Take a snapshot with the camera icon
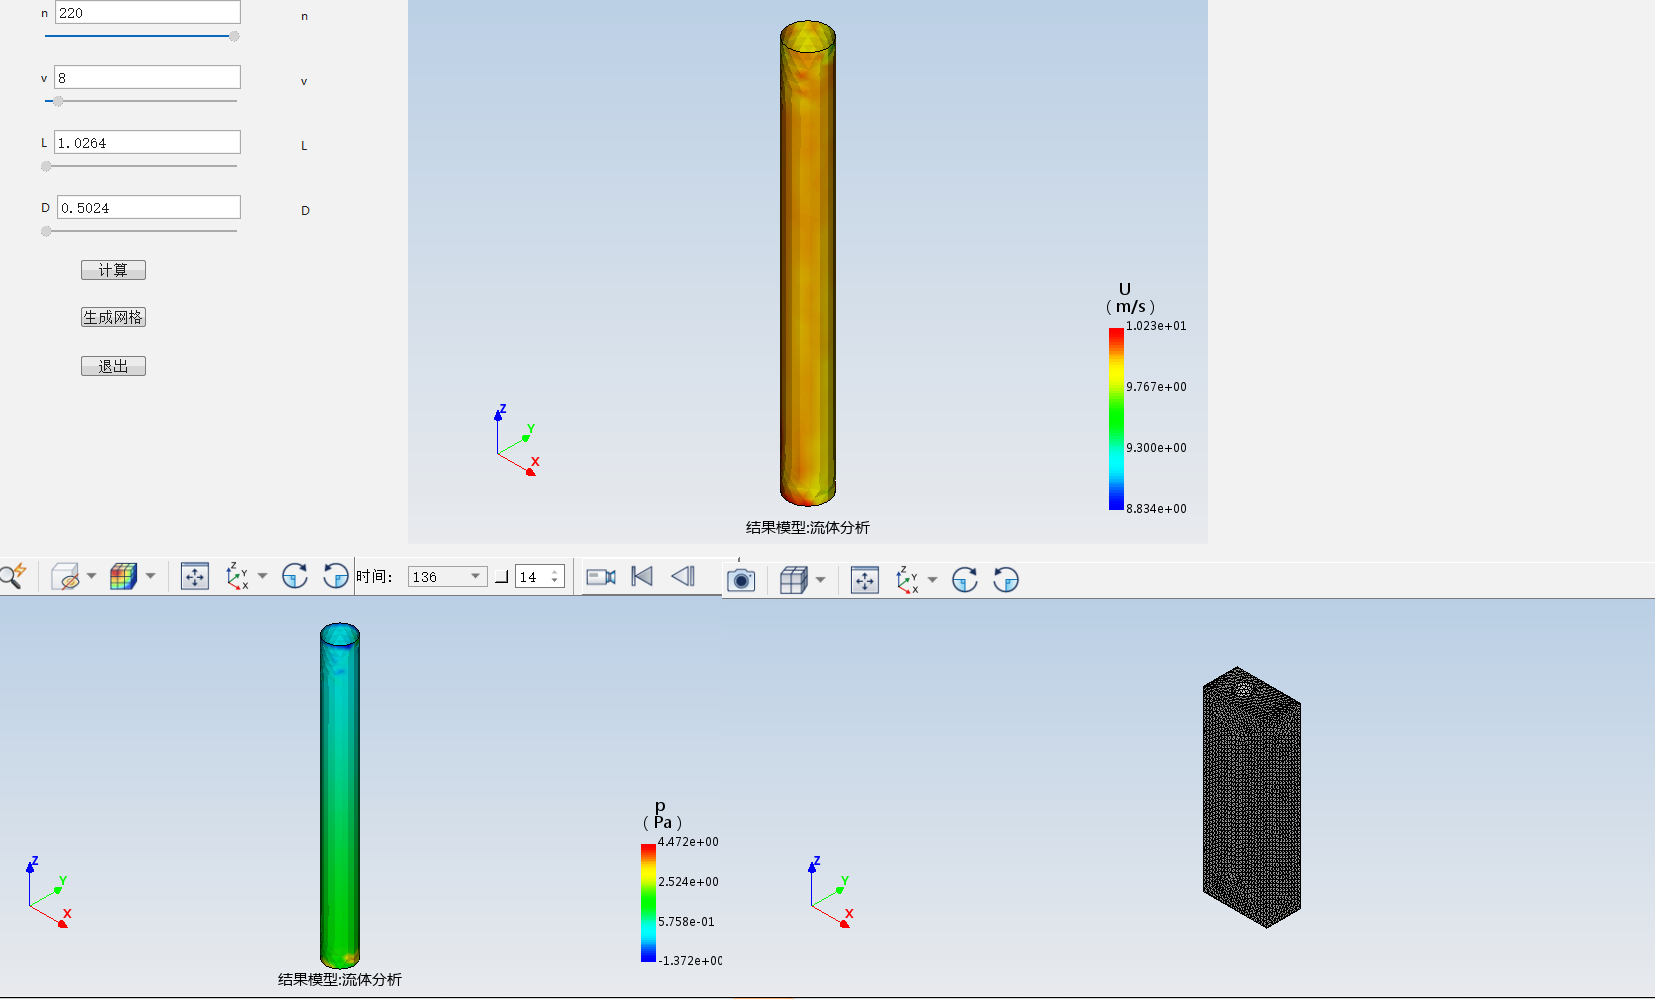 [741, 580]
